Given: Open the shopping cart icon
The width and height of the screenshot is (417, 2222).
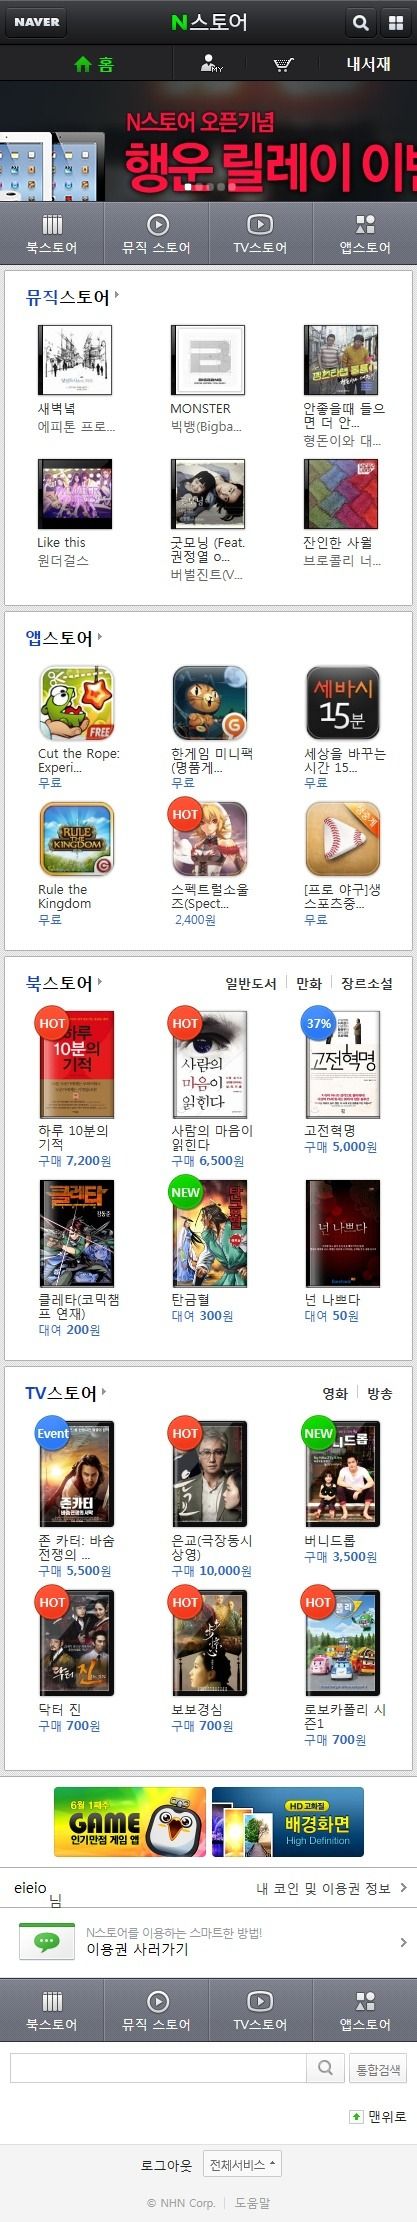Looking at the screenshot, I should tap(283, 65).
